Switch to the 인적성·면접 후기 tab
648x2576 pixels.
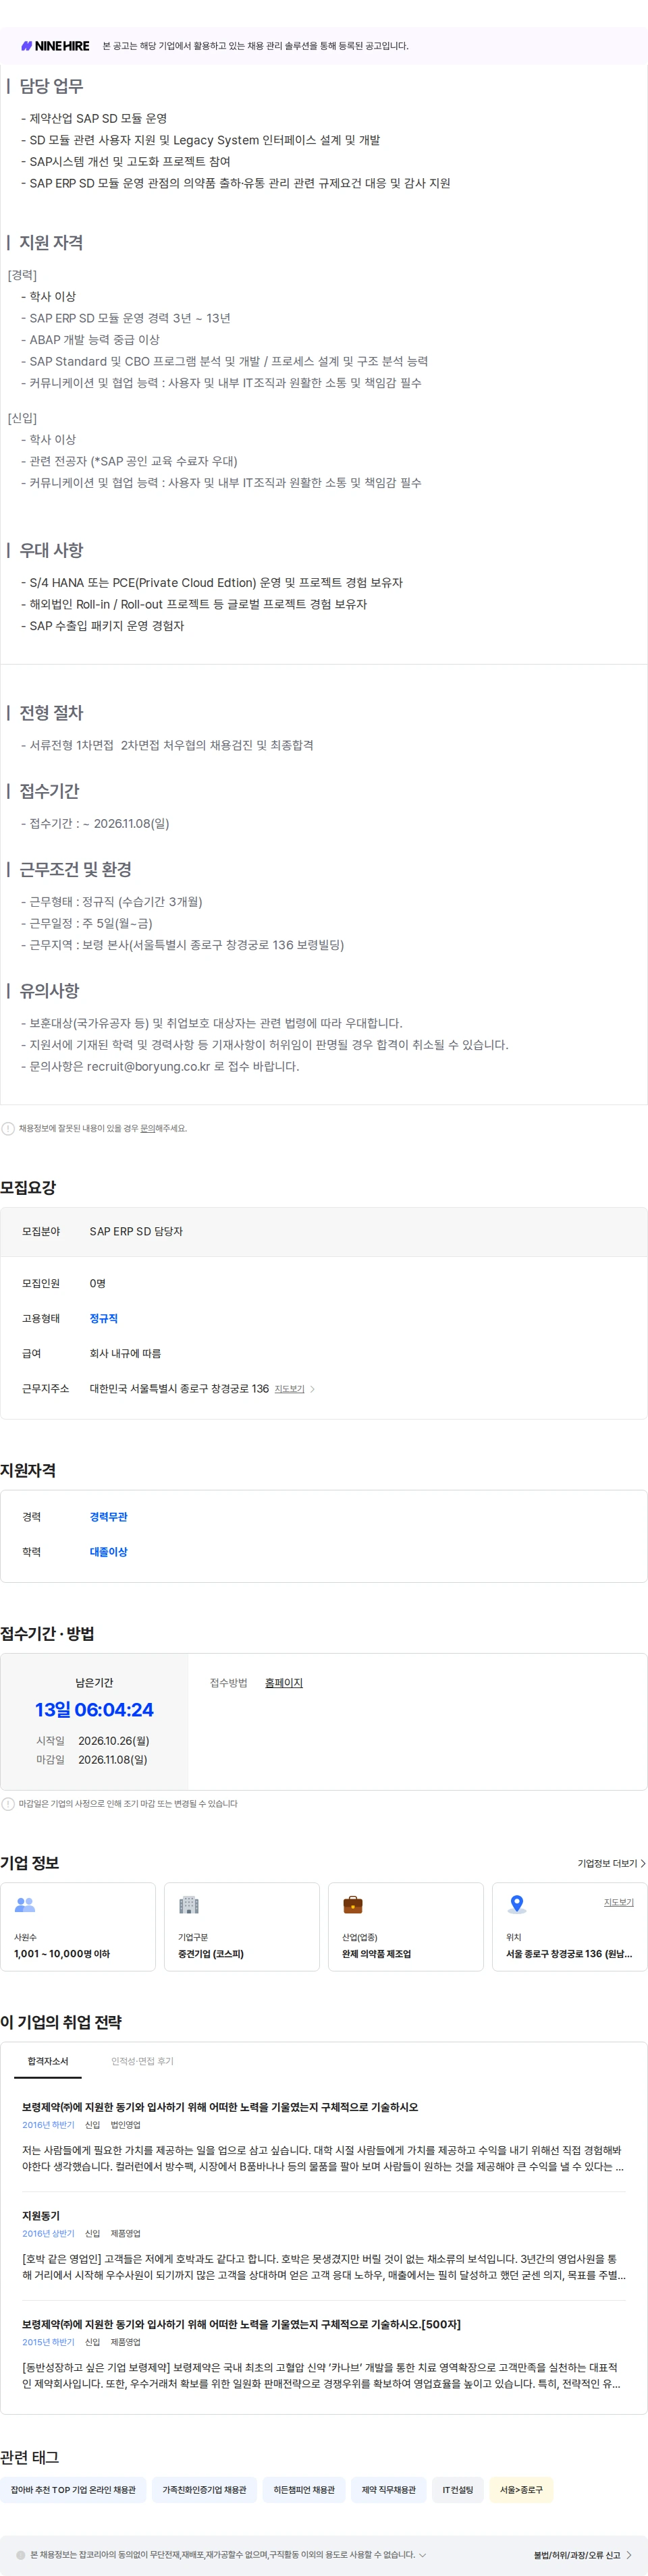coord(142,2061)
